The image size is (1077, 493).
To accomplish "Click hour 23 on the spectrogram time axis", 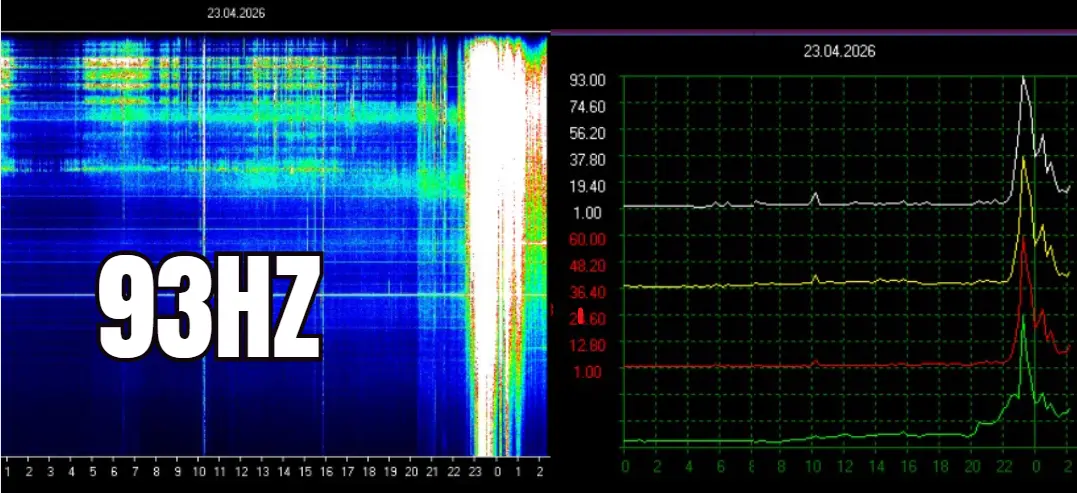I will click(x=475, y=471).
